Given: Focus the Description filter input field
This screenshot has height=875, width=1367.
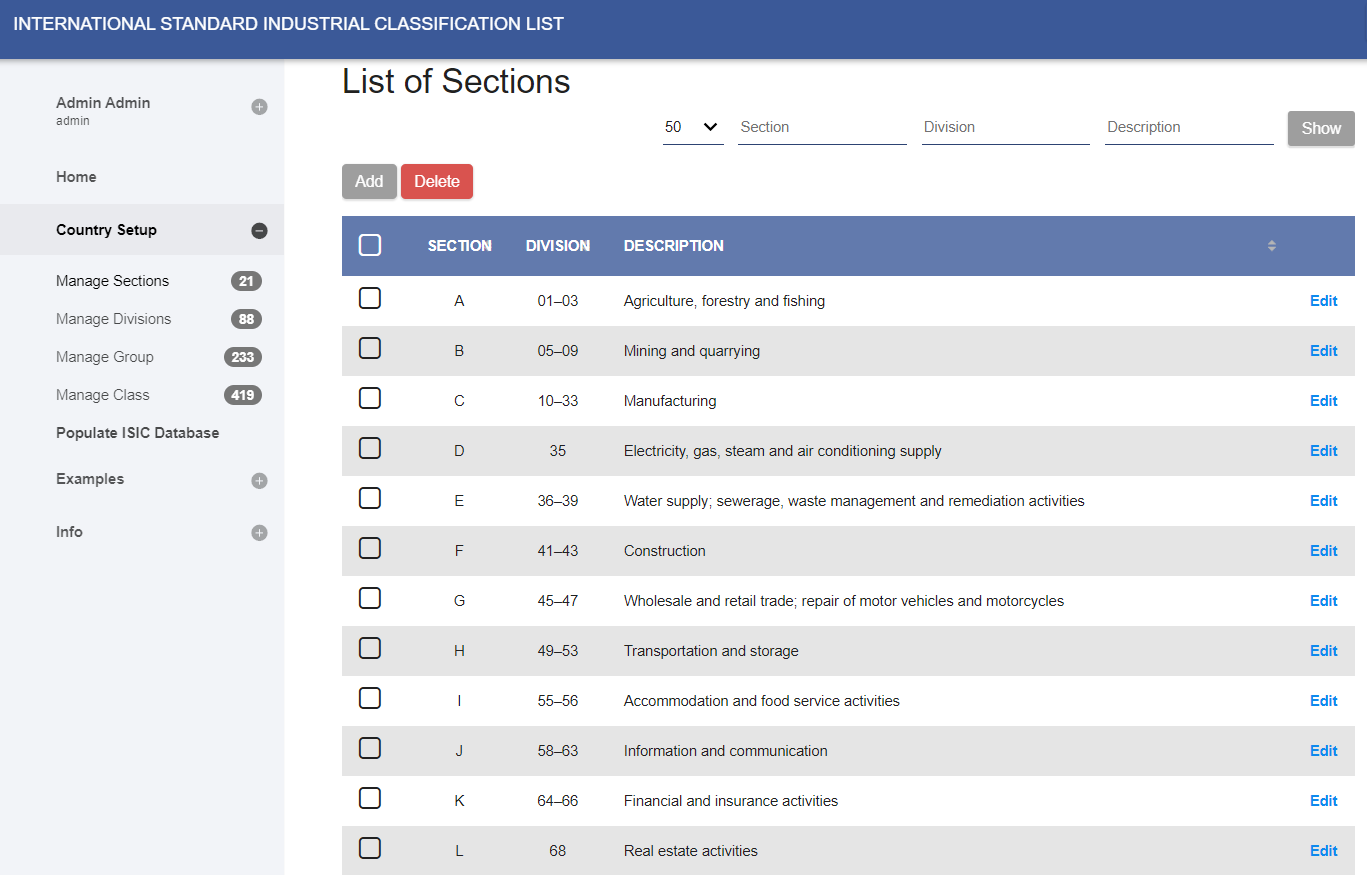Looking at the screenshot, I should pyautogui.click(x=1188, y=127).
